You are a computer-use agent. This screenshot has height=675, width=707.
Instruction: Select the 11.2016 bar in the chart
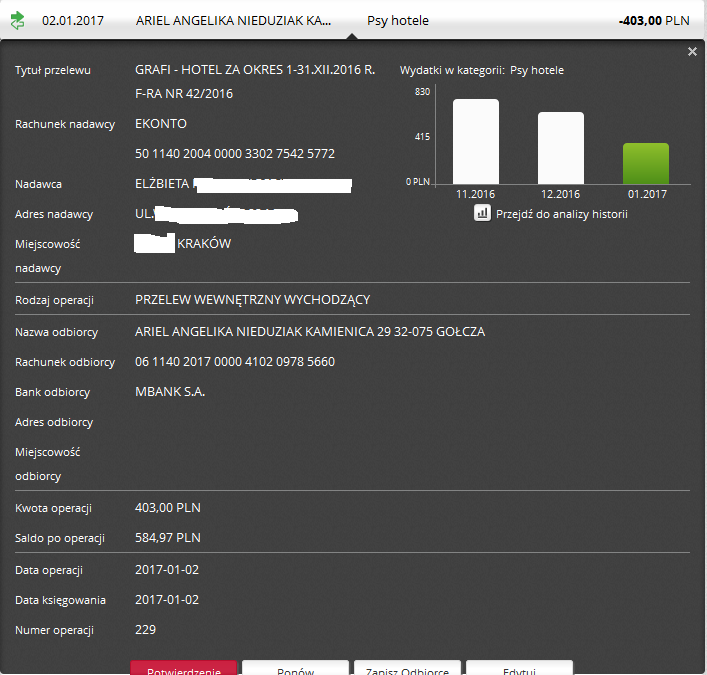[x=476, y=141]
